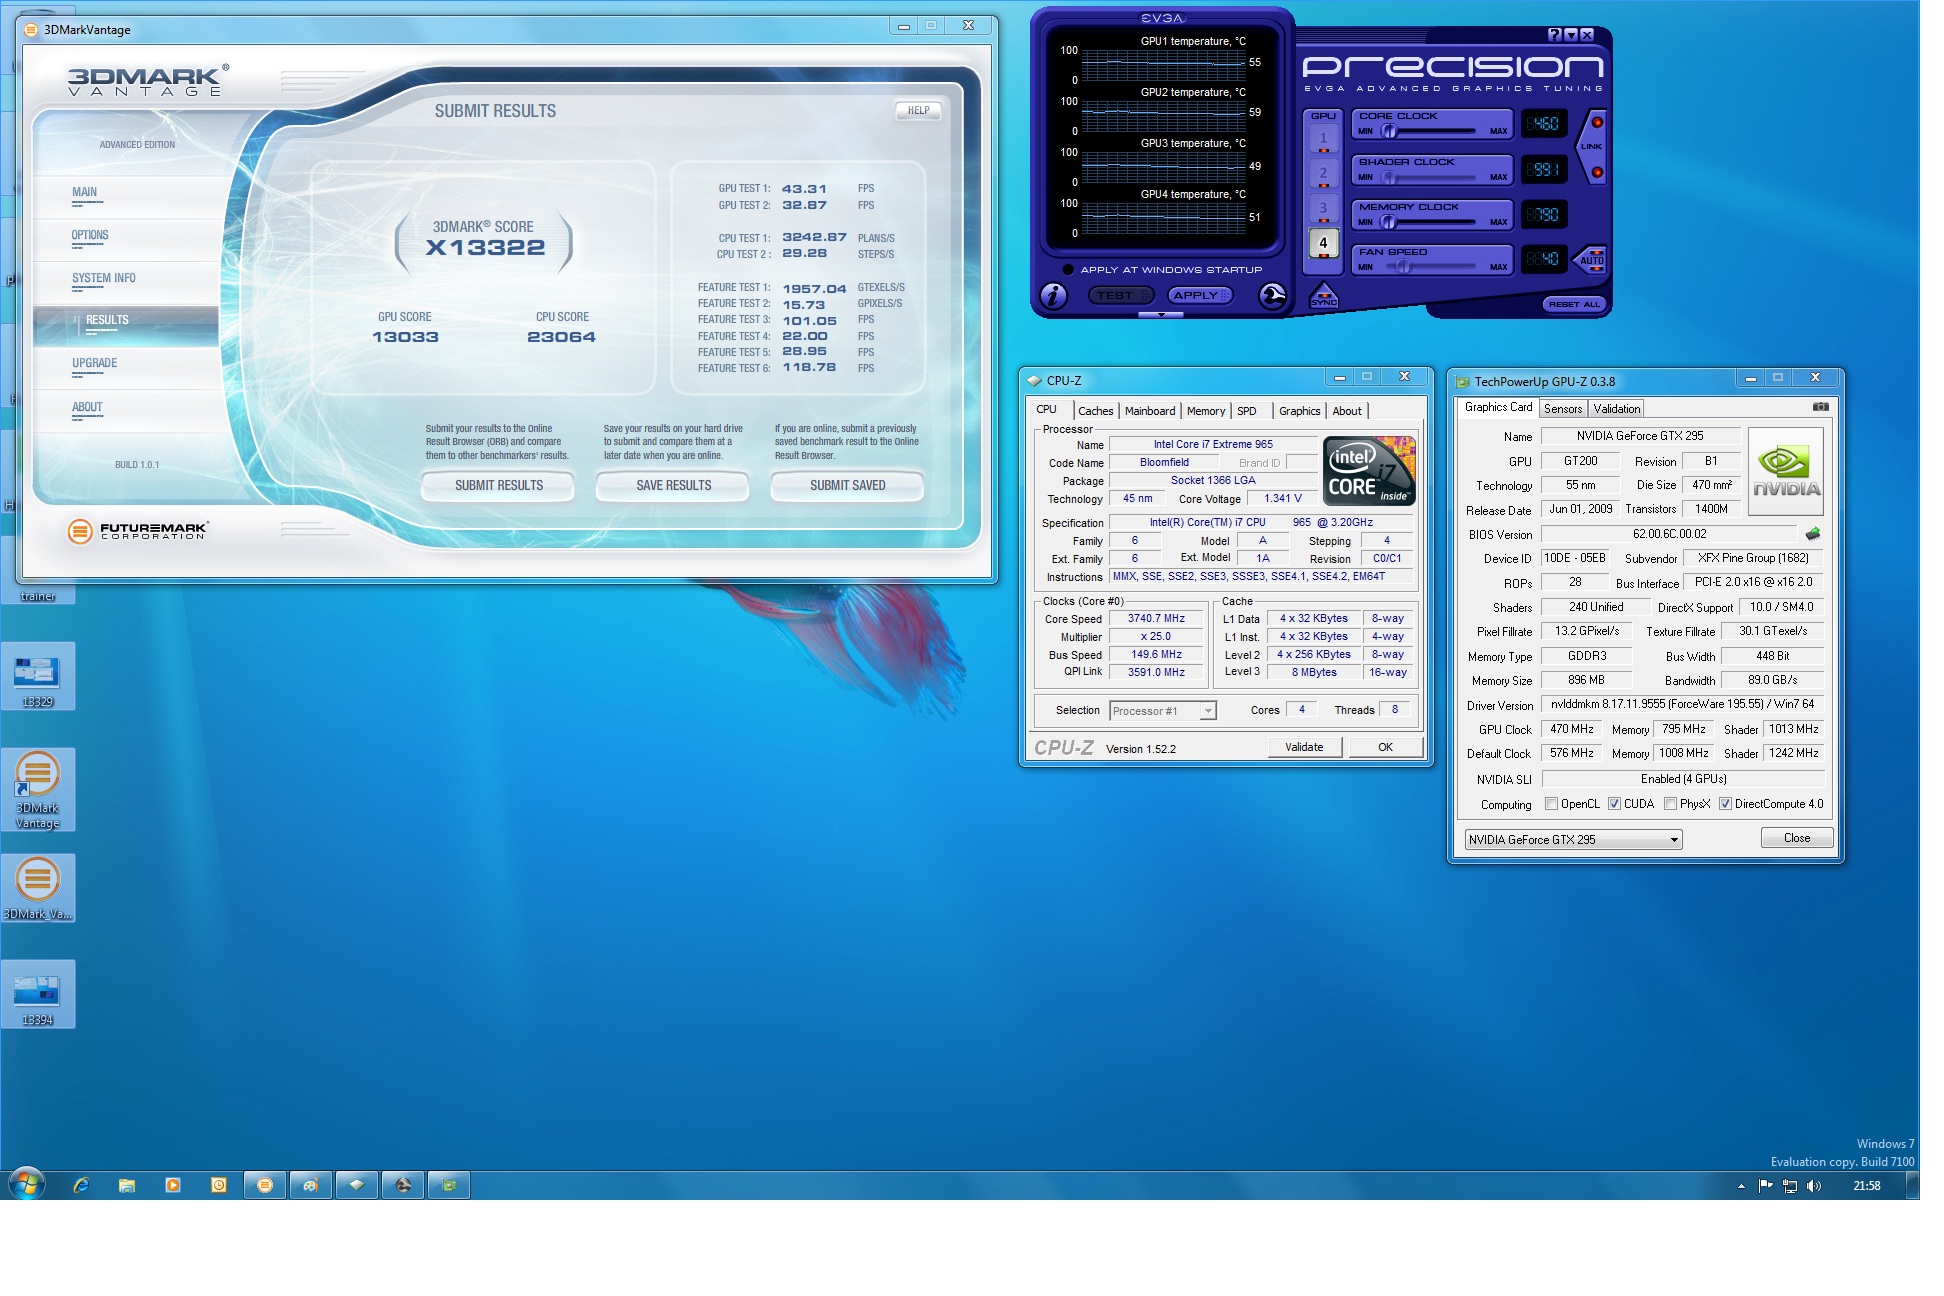Click OK button in CPU-Z

coord(1385,747)
